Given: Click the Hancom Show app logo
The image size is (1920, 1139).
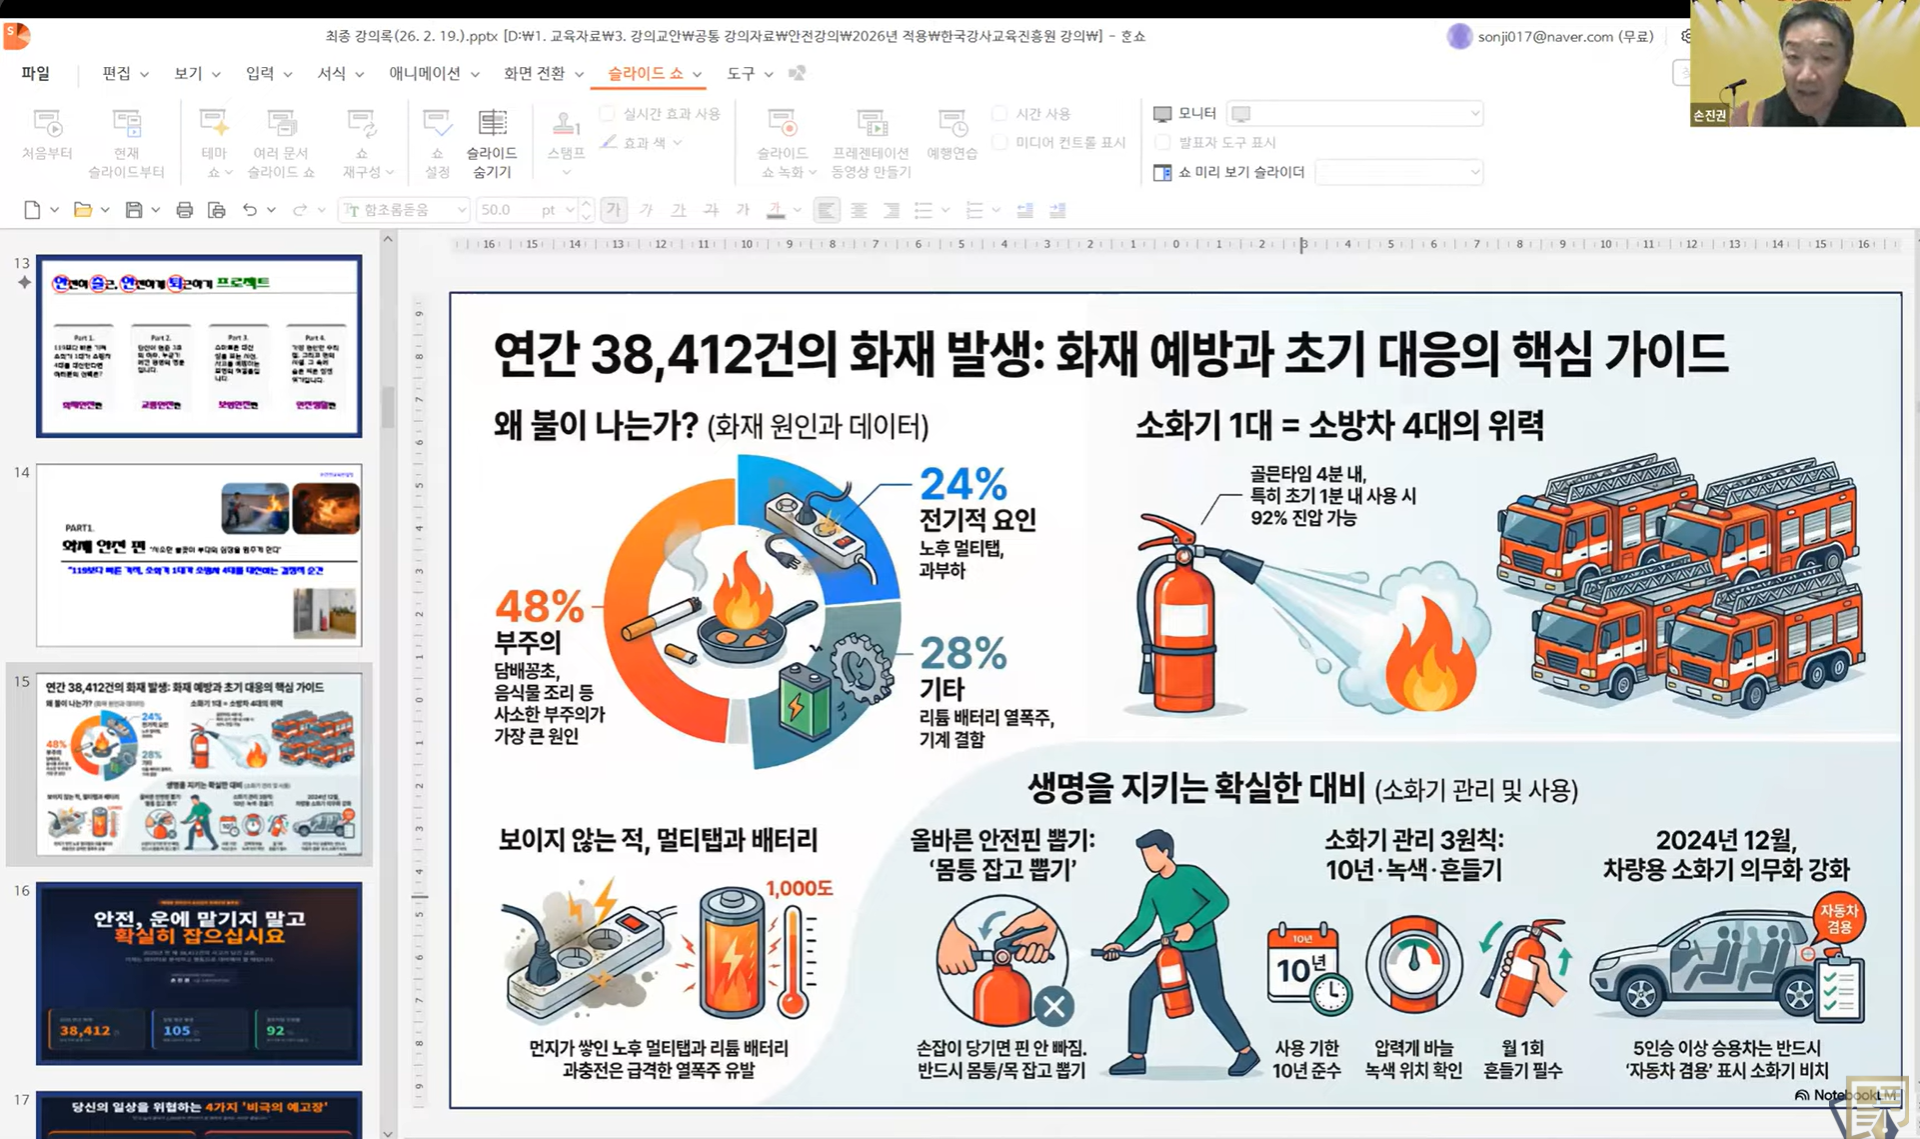Looking at the screenshot, I should coord(17,36).
